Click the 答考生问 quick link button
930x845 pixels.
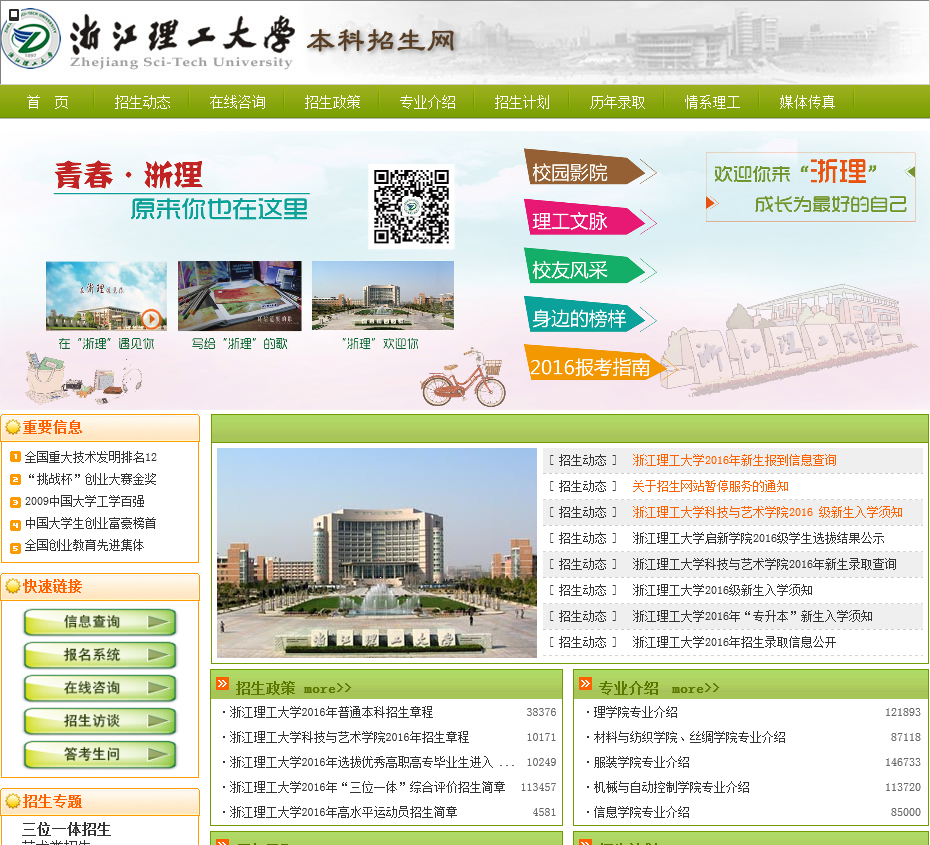pyautogui.click(x=100, y=754)
